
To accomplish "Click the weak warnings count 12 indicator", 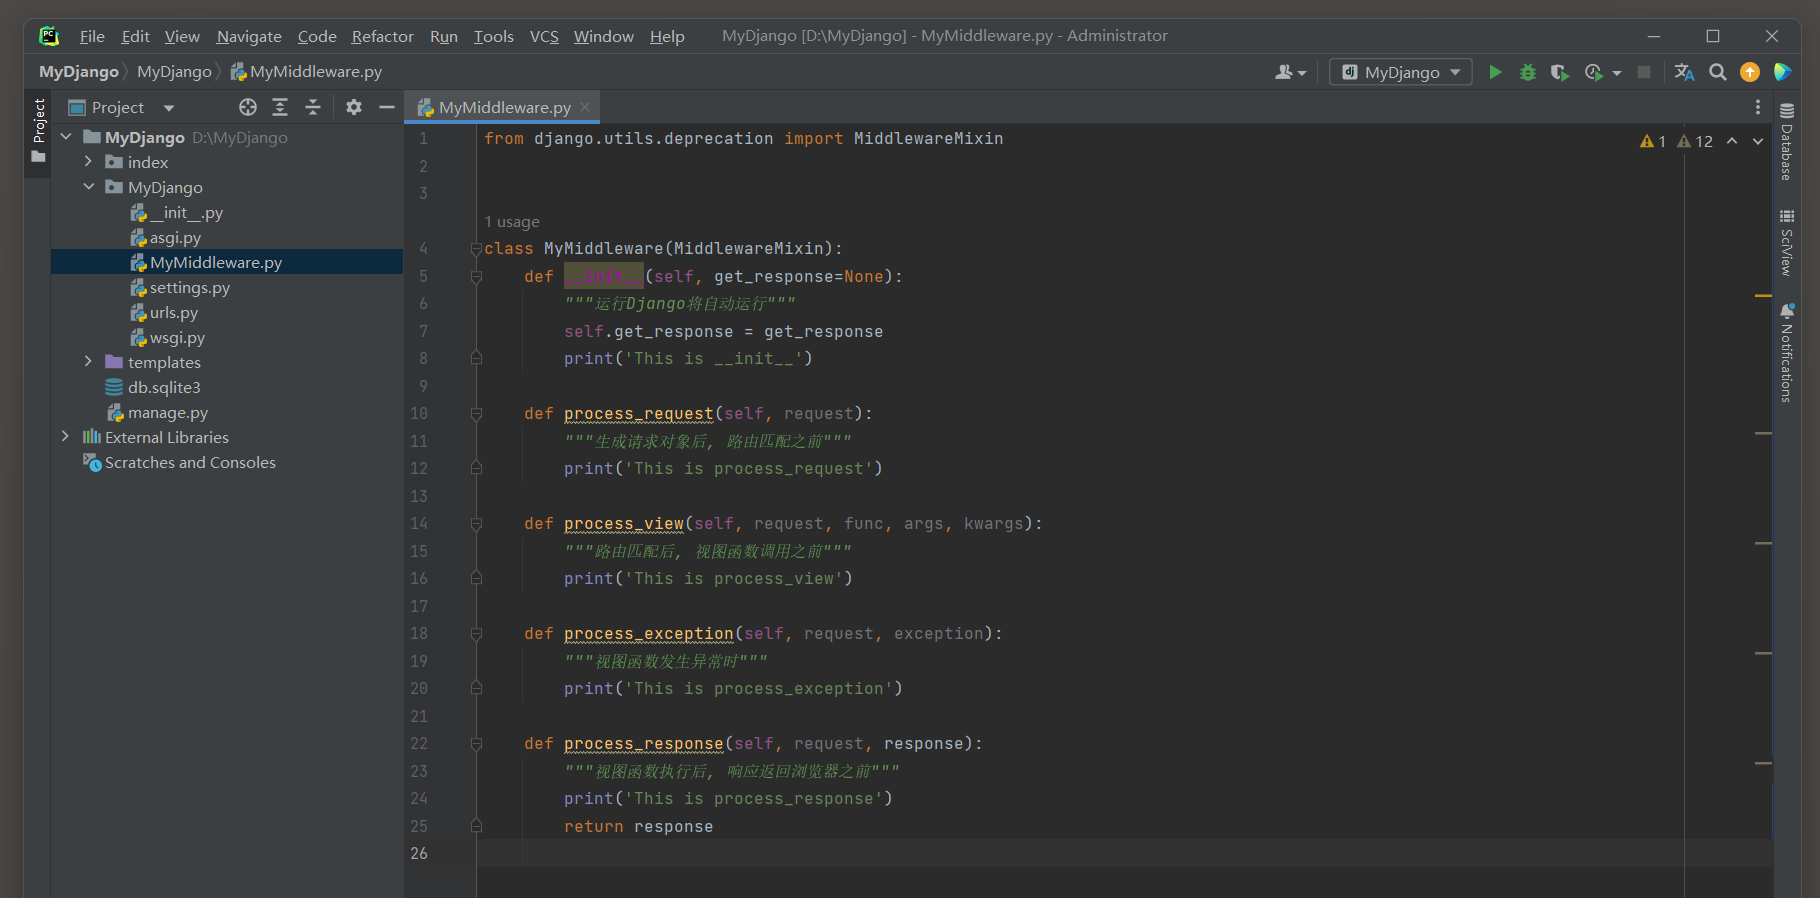I will pos(1695,142).
